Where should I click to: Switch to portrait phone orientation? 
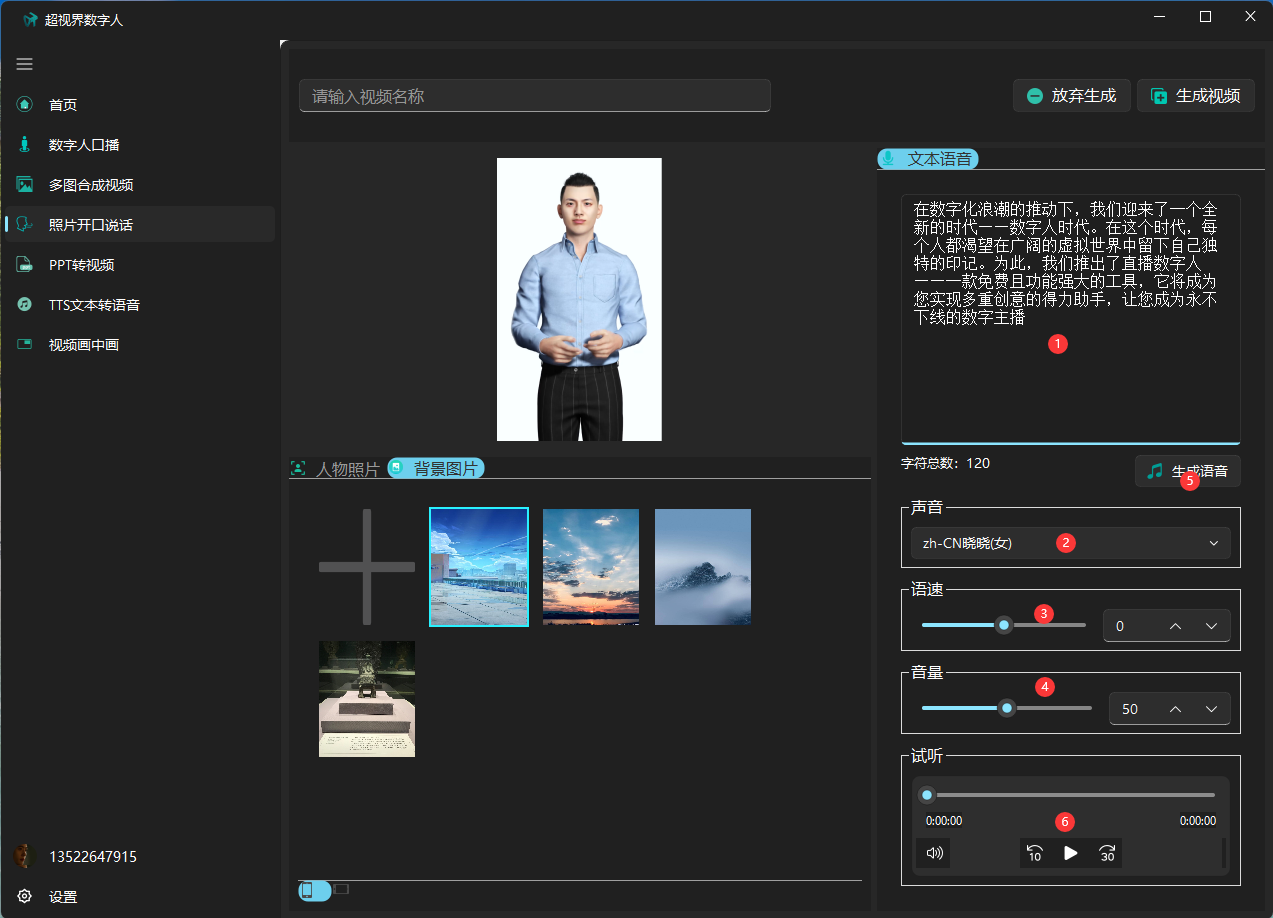309,890
